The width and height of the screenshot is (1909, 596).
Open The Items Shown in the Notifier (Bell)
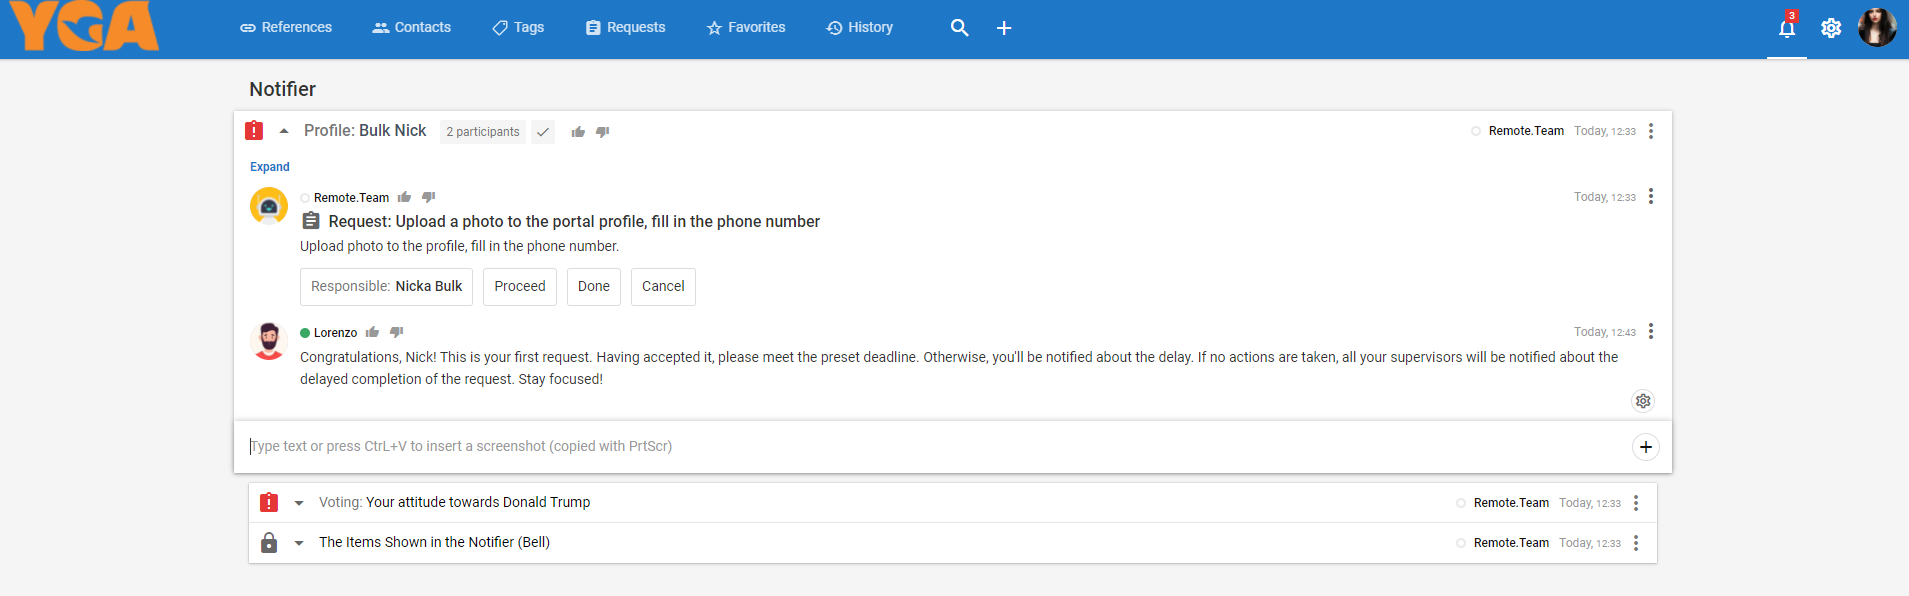pyautogui.click(x=434, y=543)
